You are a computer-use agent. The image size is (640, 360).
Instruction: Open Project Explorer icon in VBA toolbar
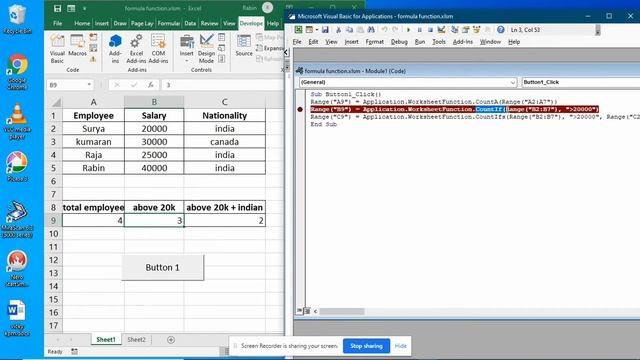pos(454,30)
